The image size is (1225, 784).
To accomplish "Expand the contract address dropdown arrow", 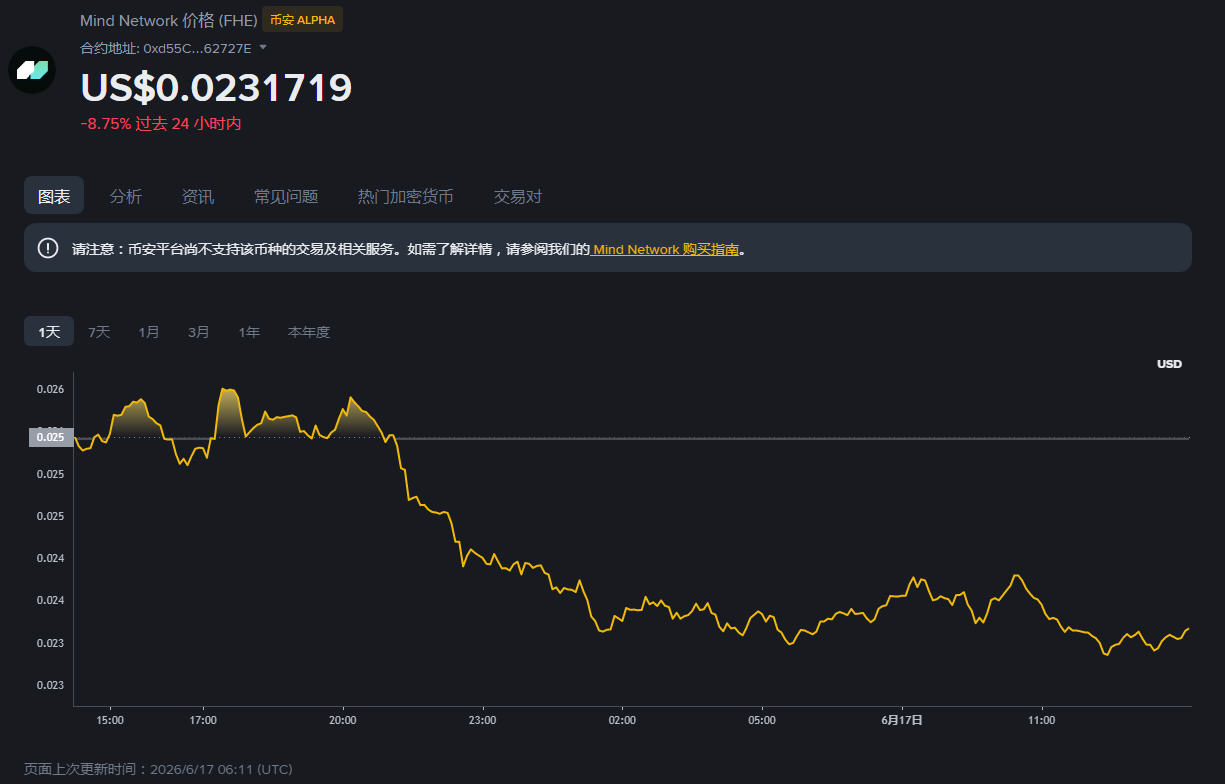I will point(263,47).
